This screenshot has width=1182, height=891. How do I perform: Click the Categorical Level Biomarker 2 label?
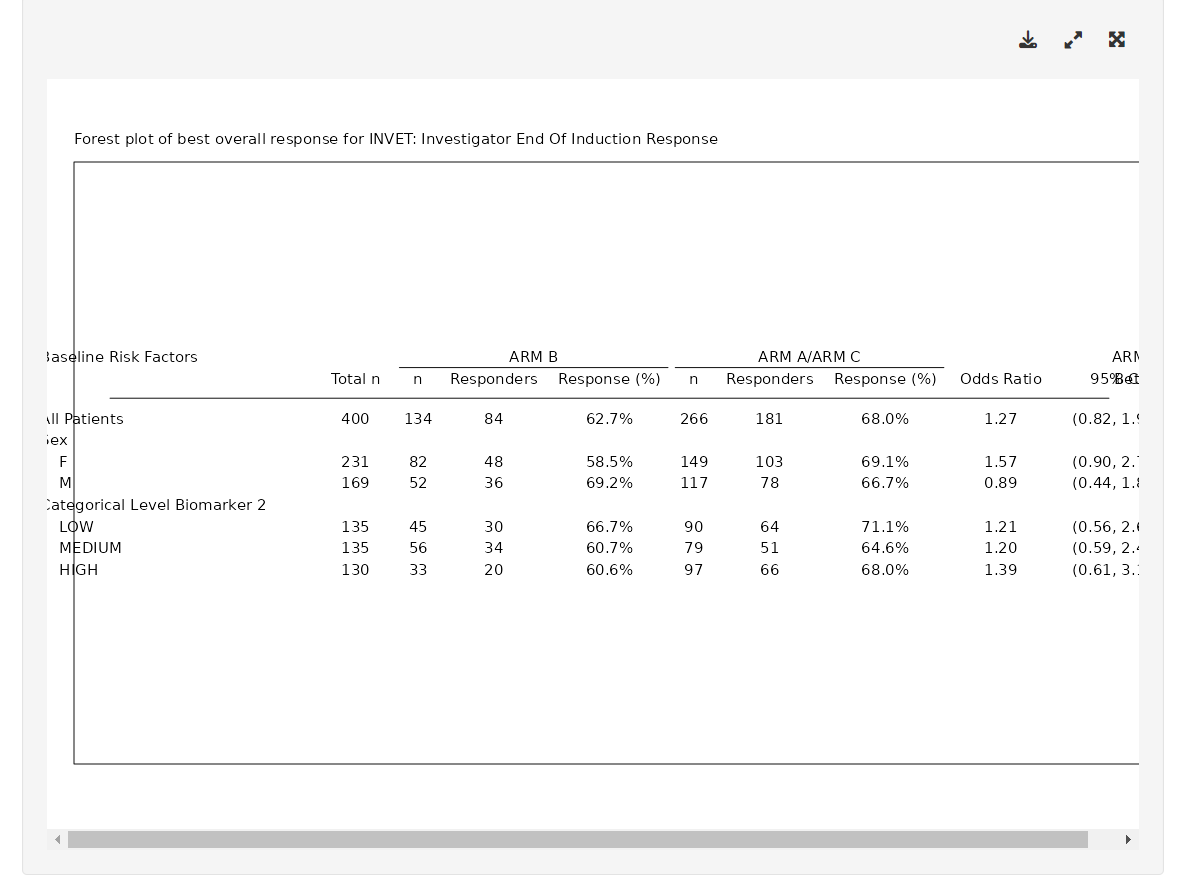coord(154,505)
